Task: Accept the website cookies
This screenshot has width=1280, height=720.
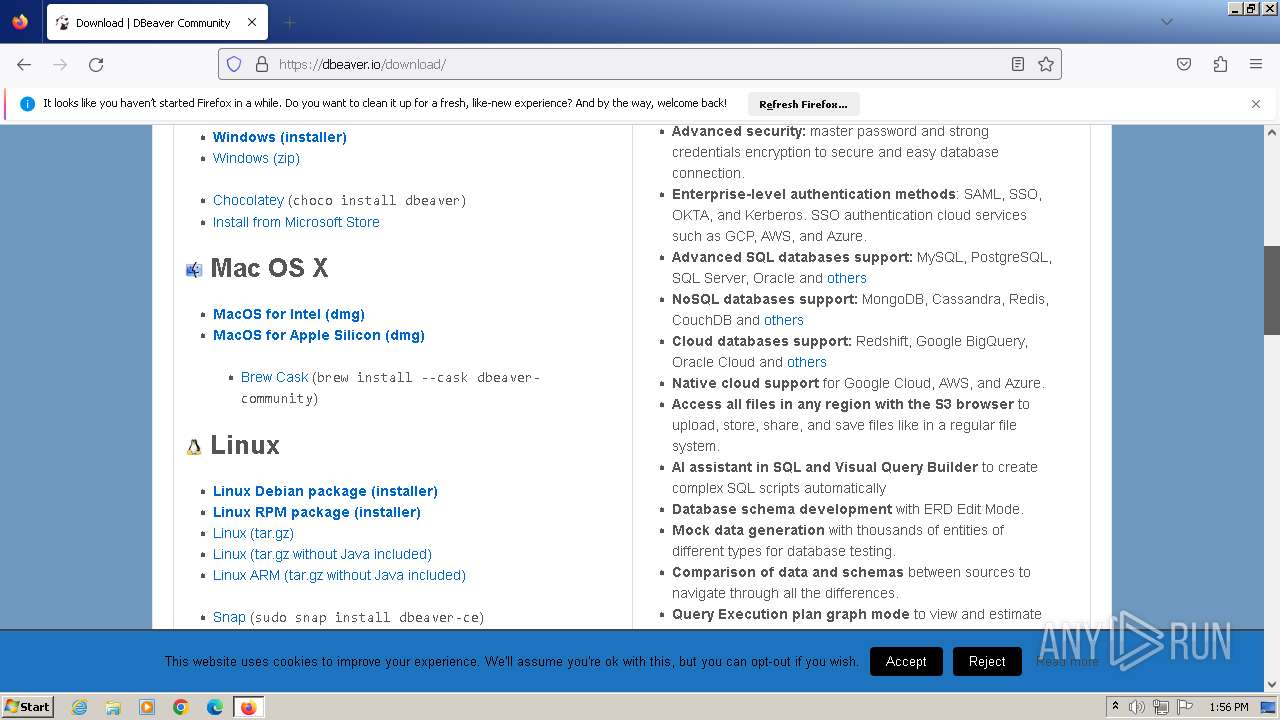Action: tap(906, 661)
